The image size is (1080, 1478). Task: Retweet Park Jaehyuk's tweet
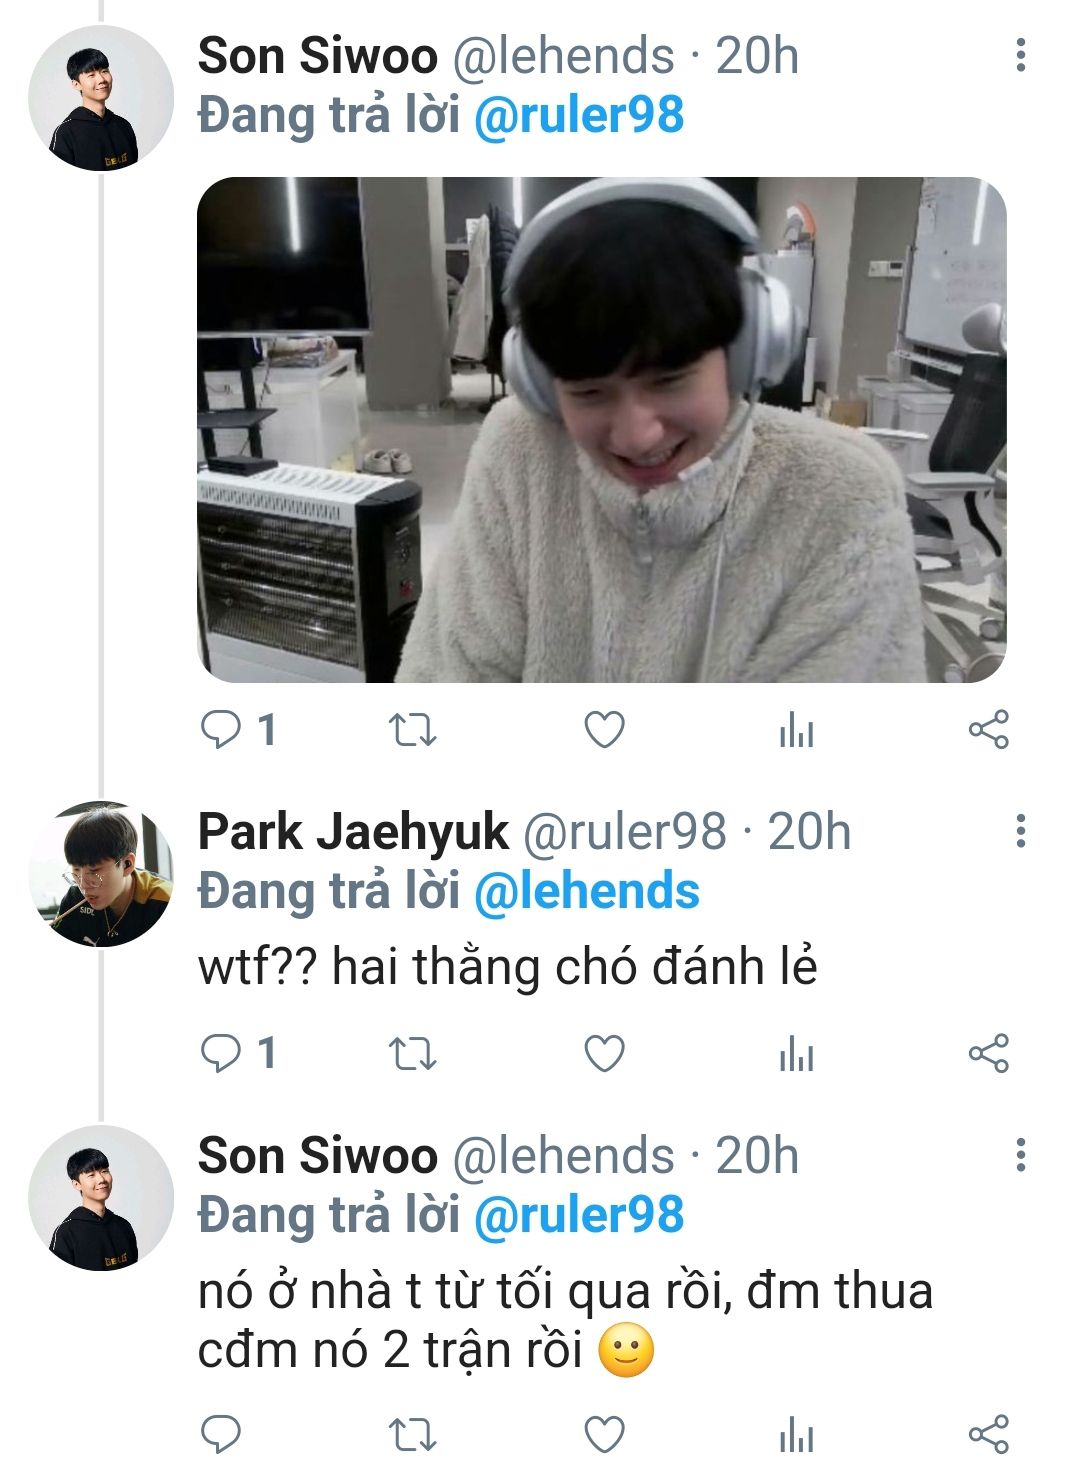pos(412,1054)
